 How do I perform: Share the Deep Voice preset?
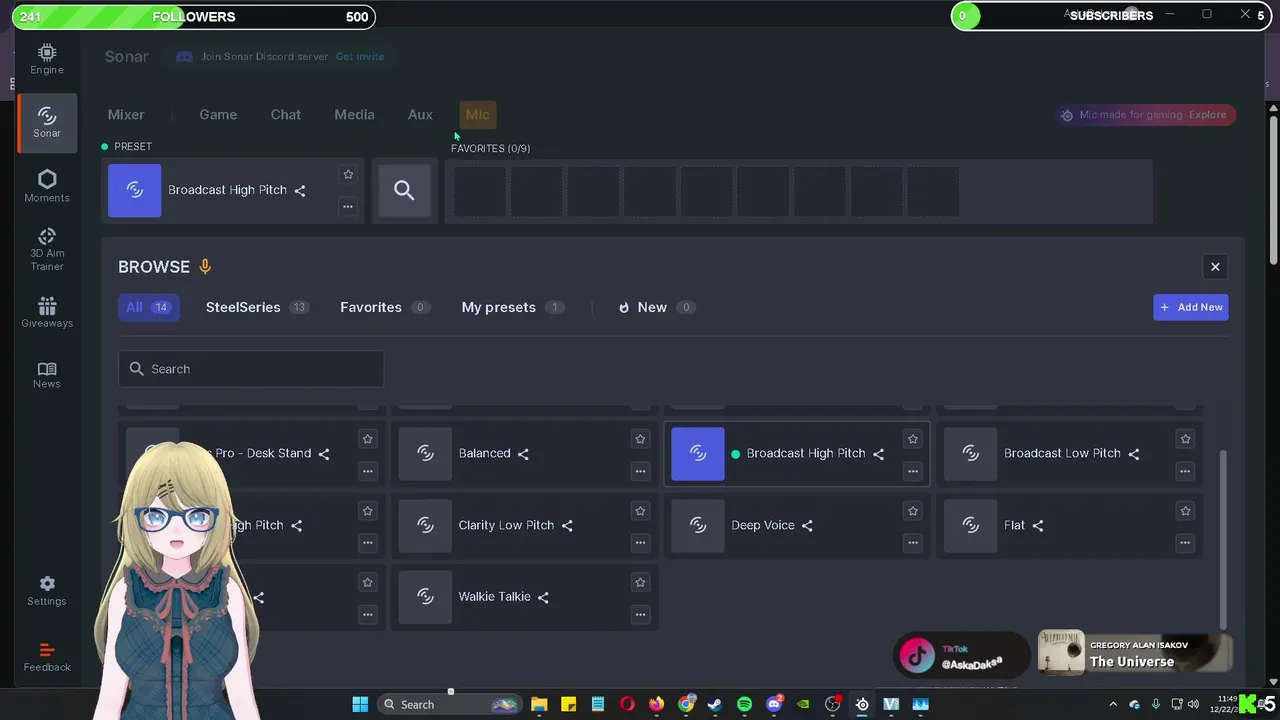tap(807, 526)
